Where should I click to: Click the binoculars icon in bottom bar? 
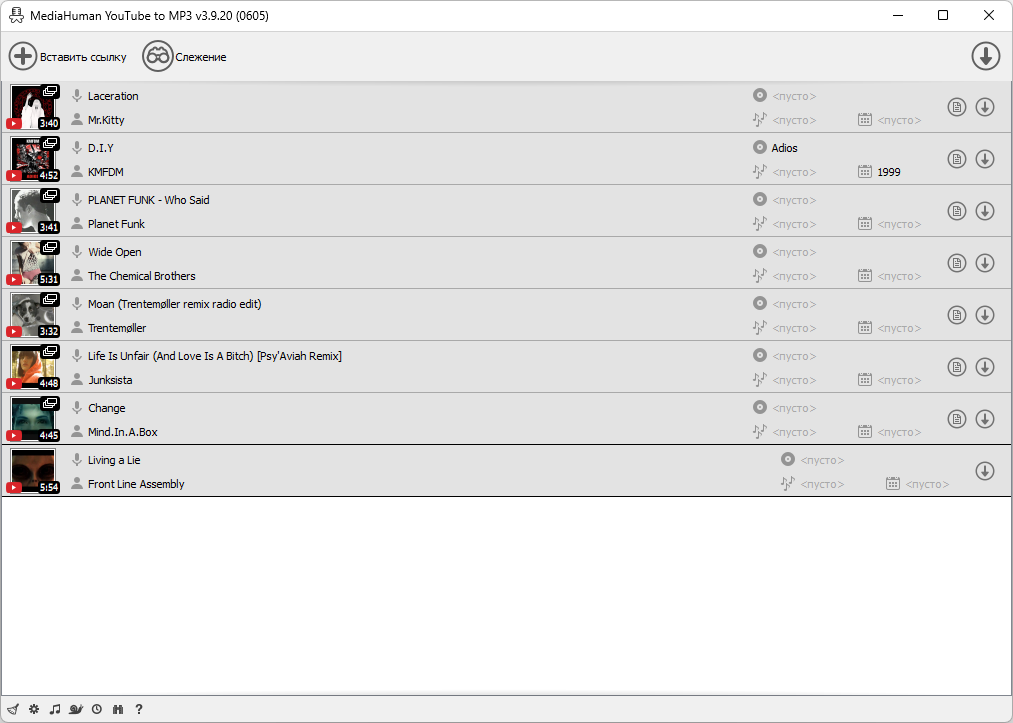pos(118,709)
